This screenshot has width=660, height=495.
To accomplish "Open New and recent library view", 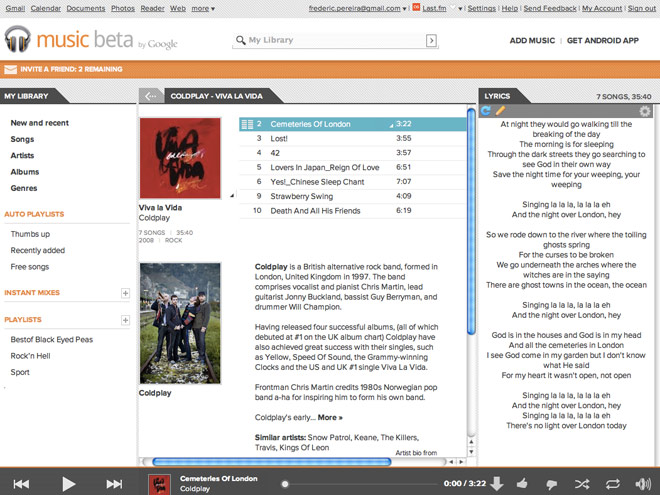I will click(x=40, y=123).
